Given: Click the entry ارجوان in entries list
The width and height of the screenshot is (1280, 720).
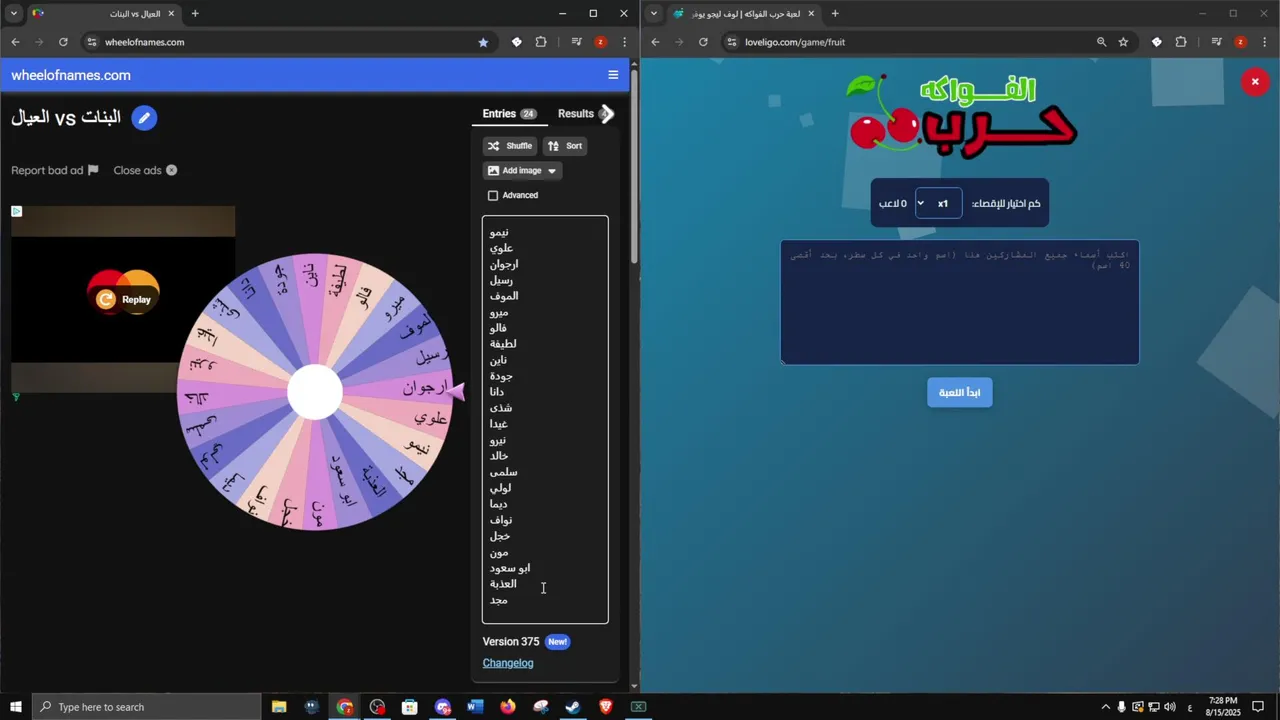Looking at the screenshot, I should 504,264.
